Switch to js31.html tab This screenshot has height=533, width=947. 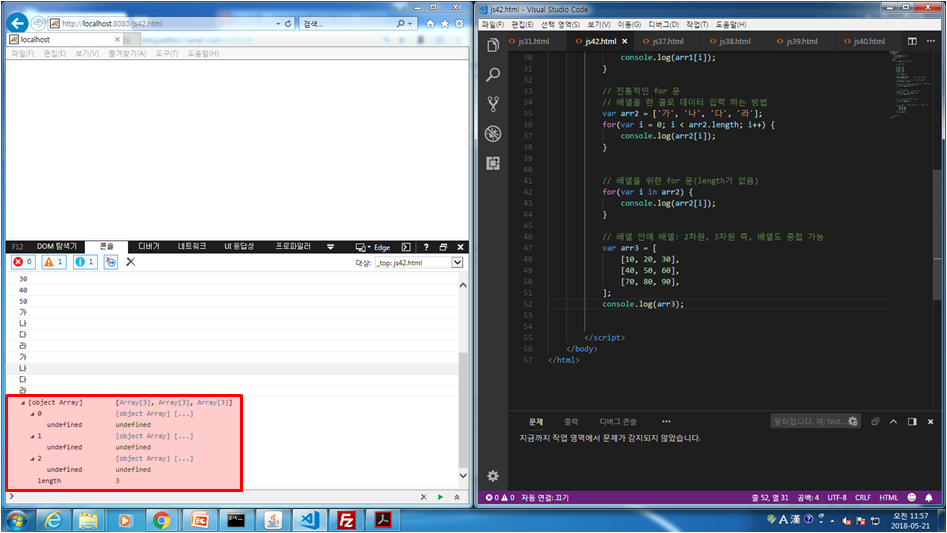tap(534, 41)
